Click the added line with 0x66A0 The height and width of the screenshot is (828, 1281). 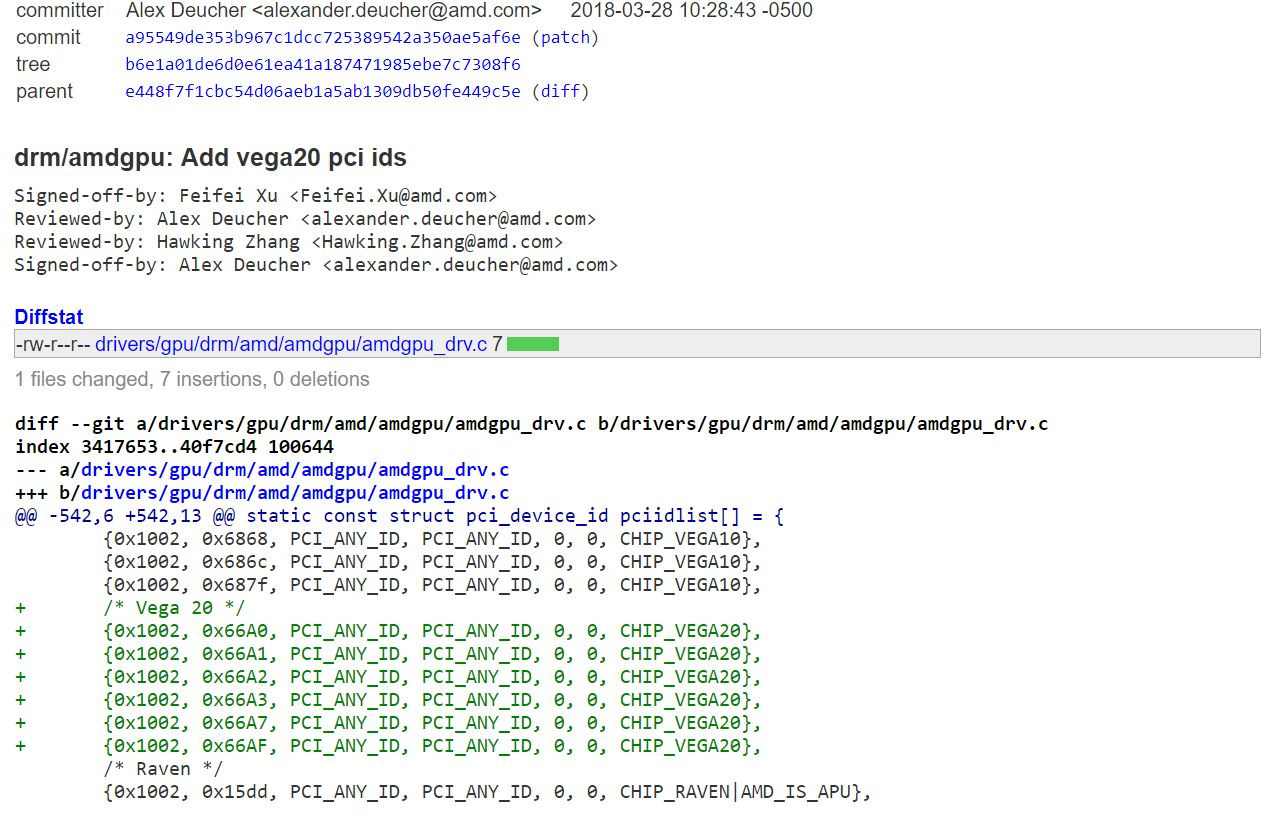click(432, 631)
